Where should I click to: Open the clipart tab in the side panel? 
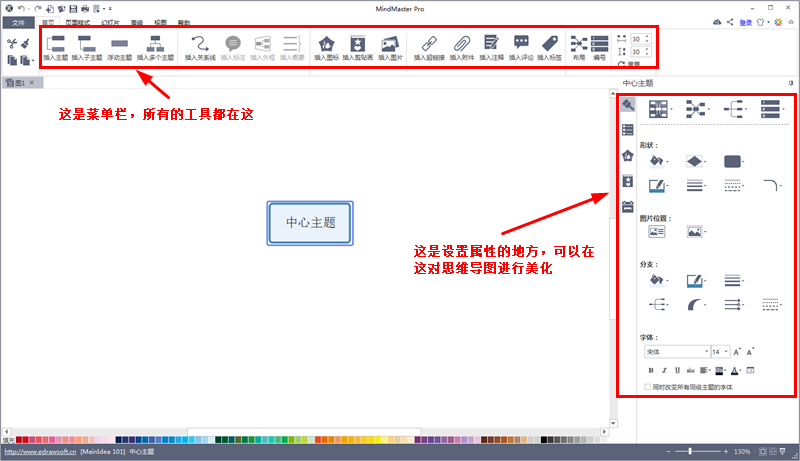628,181
